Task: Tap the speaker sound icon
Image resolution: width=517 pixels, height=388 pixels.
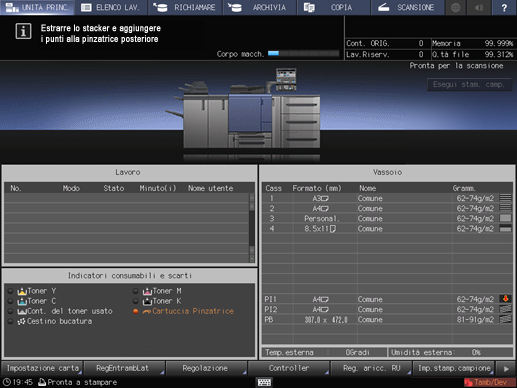Action: point(479,7)
